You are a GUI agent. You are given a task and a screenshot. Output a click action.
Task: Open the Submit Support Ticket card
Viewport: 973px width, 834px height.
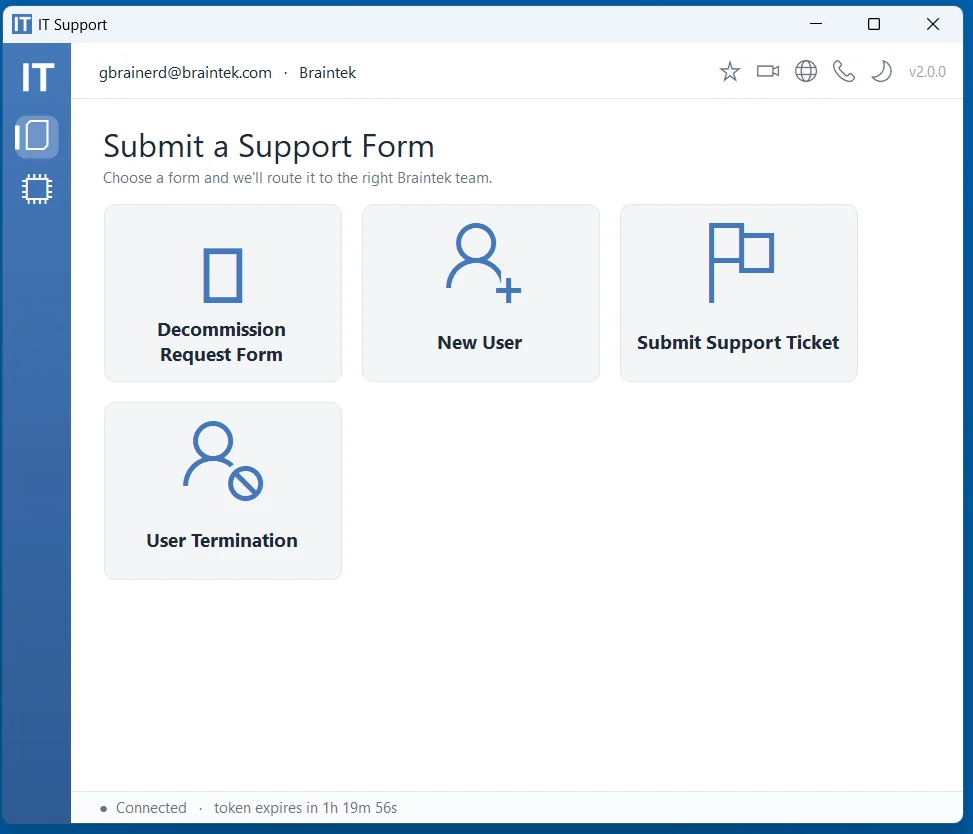(738, 293)
